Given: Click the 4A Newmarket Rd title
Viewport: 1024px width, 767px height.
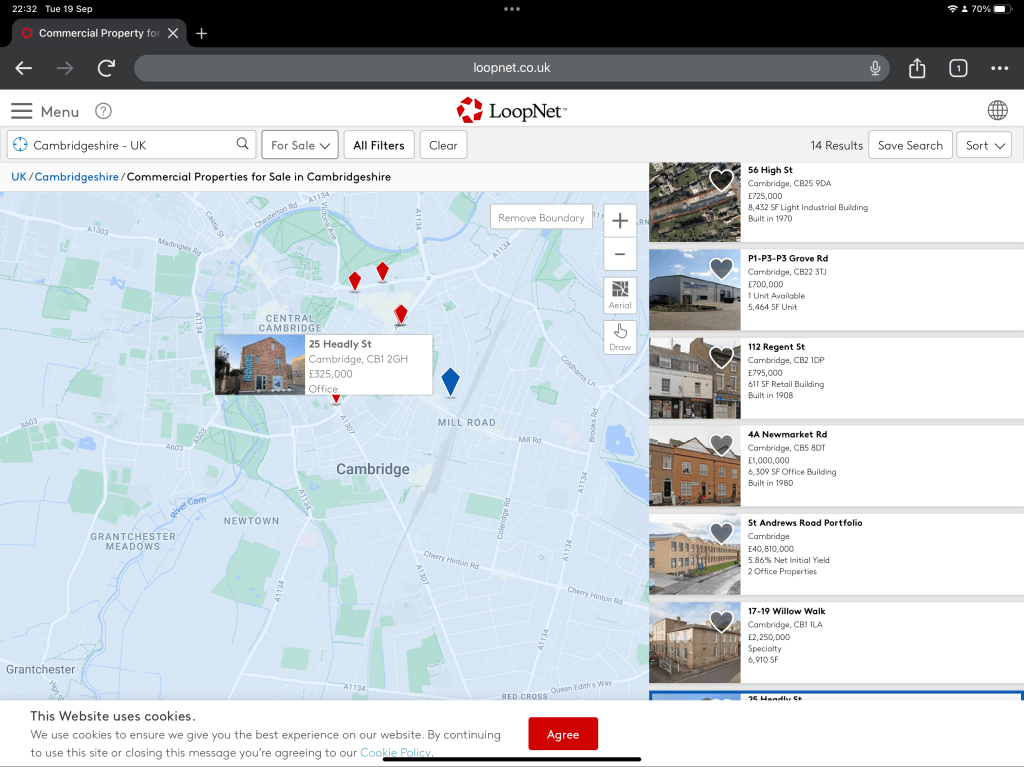Looking at the screenshot, I should coord(787,434).
